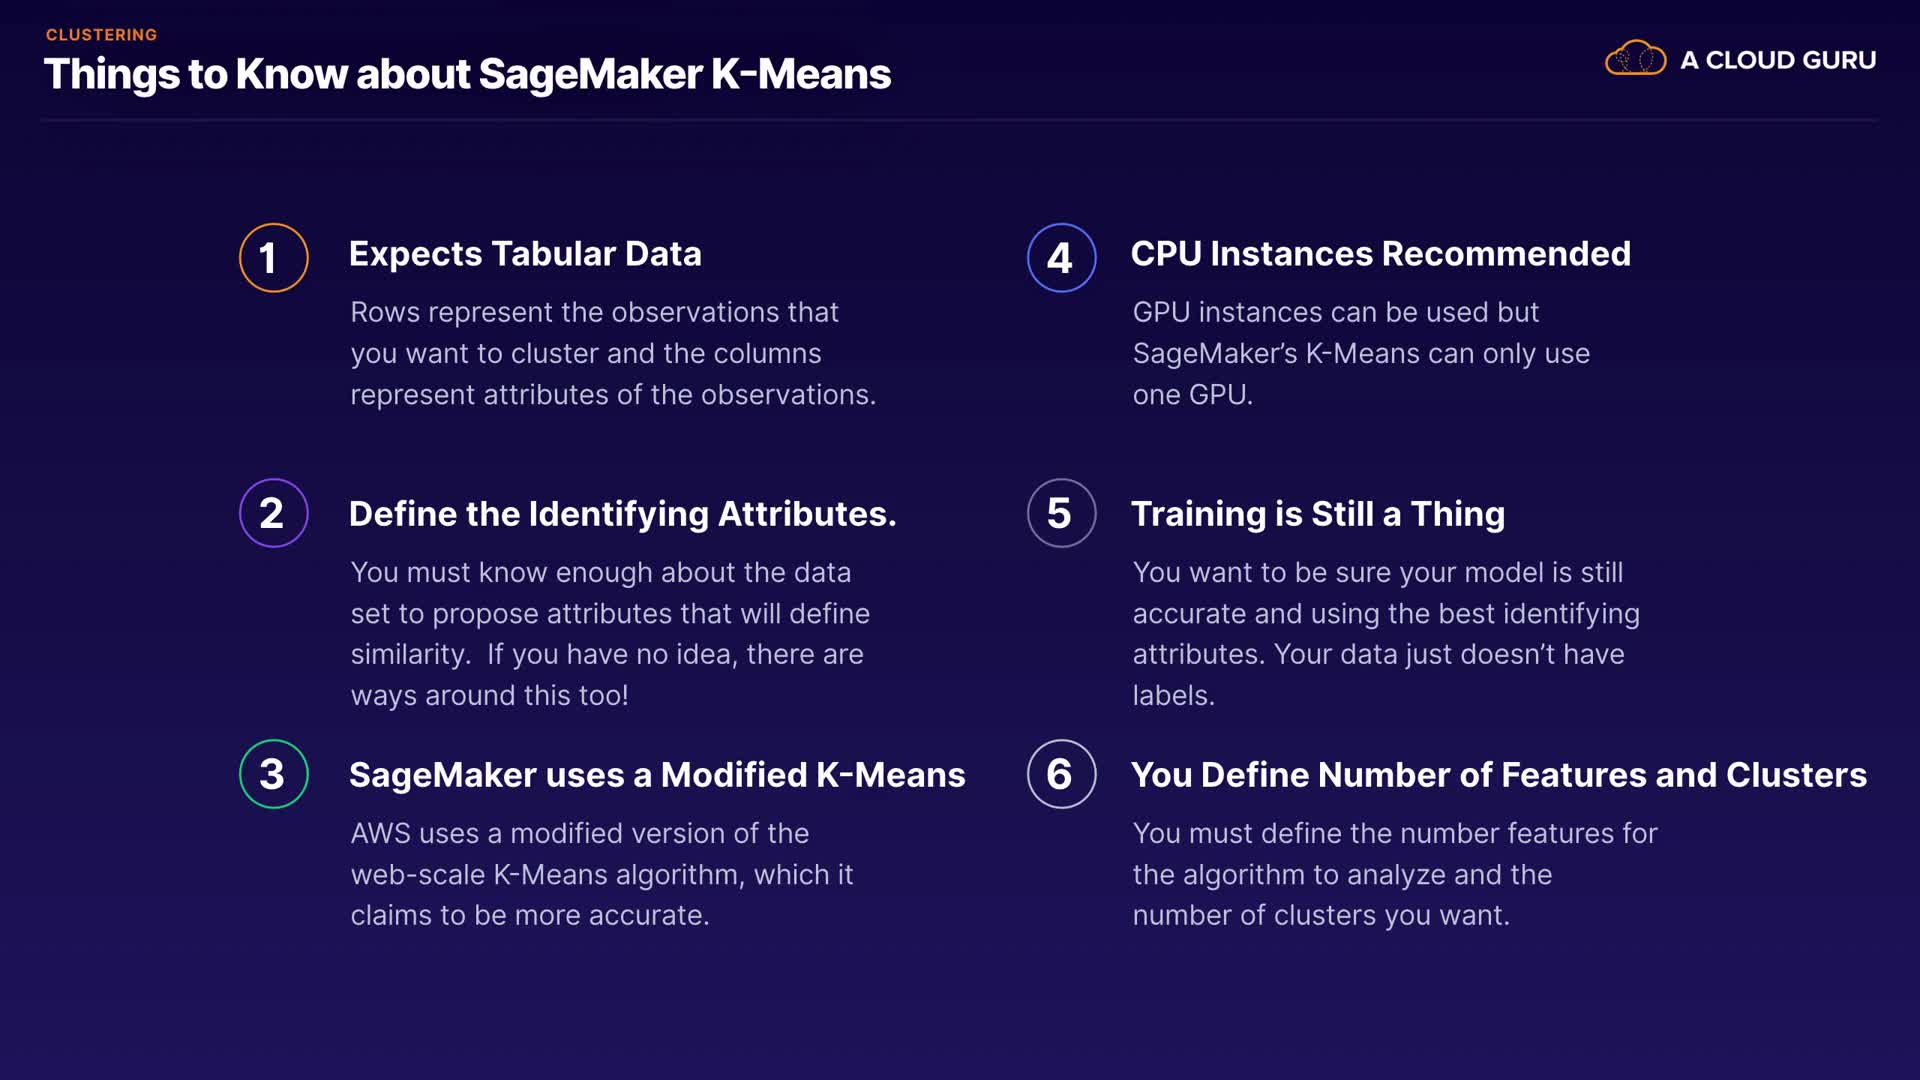Click the blue number 4 circle
The width and height of the screenshot is (1920, 1080).
click(x=1061, y=258)
